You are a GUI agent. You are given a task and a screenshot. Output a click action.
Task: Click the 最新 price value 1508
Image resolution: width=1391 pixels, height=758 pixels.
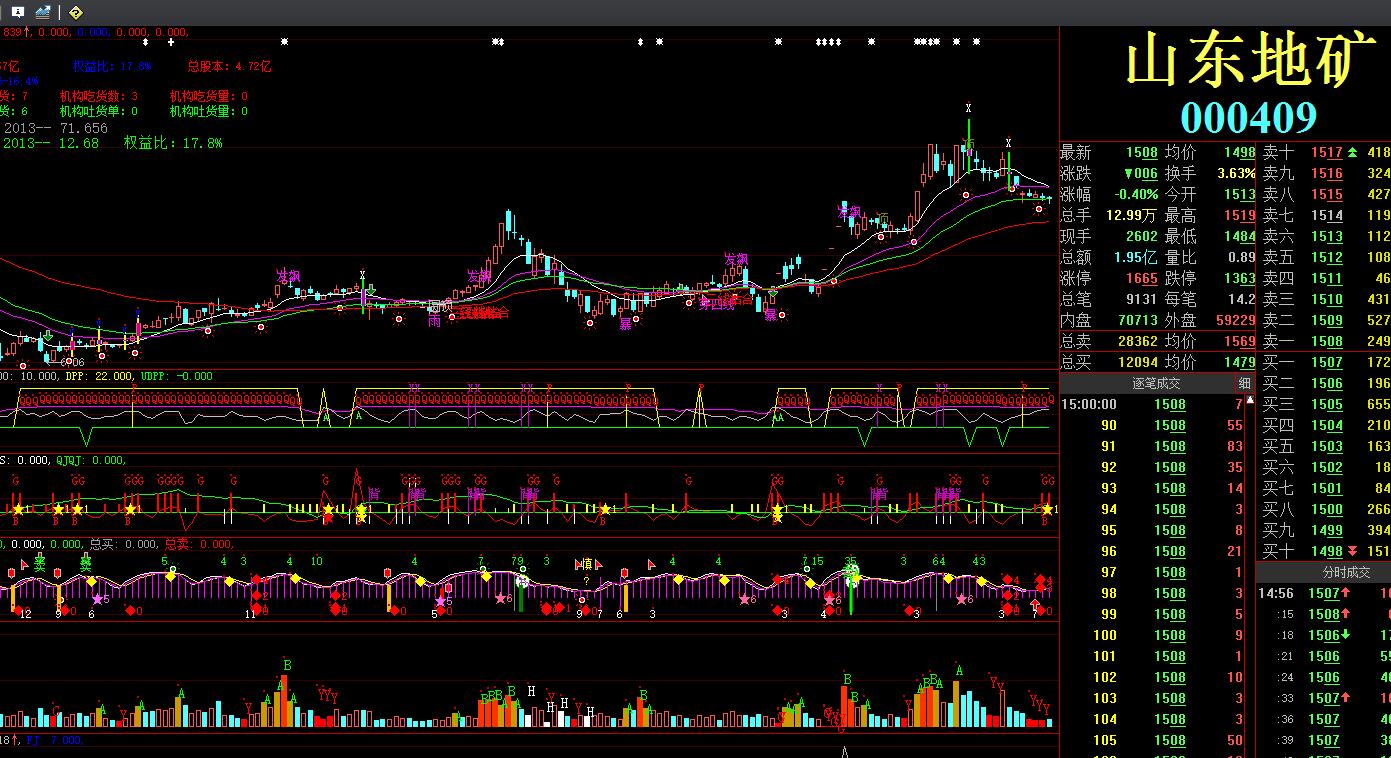[1142, 153]
